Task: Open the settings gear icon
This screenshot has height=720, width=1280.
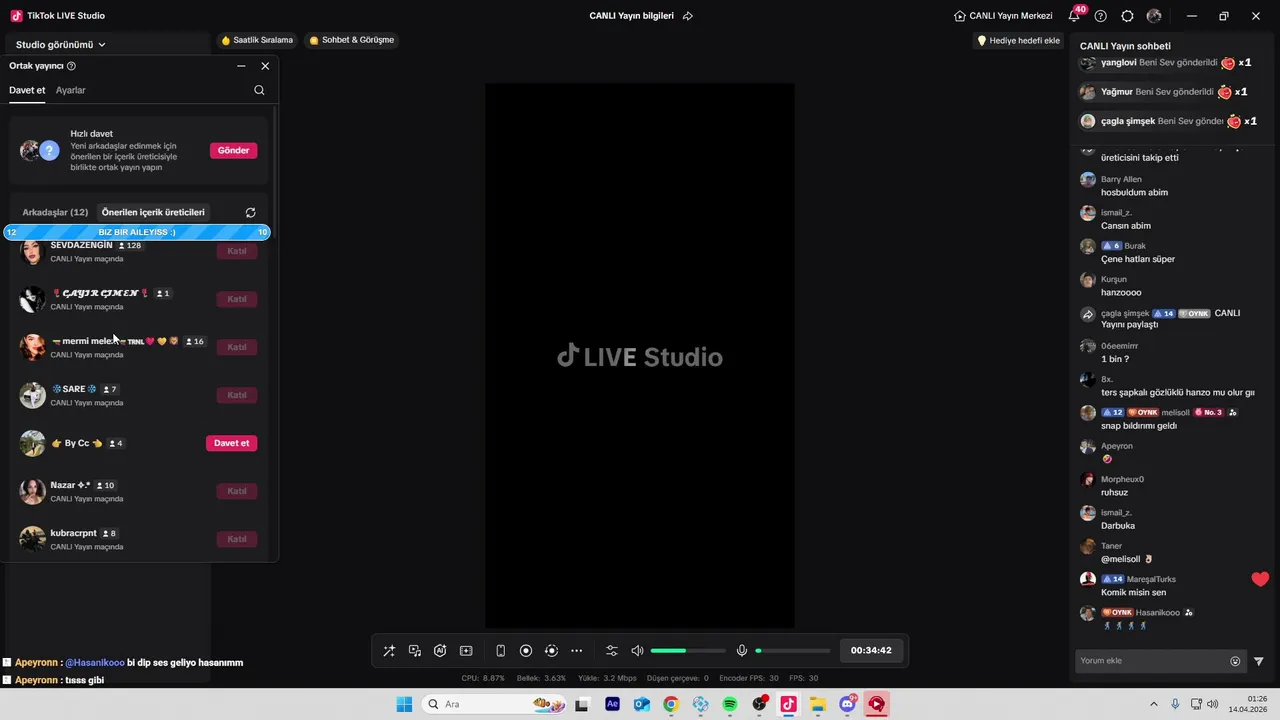Action: tap(1127, 16)
